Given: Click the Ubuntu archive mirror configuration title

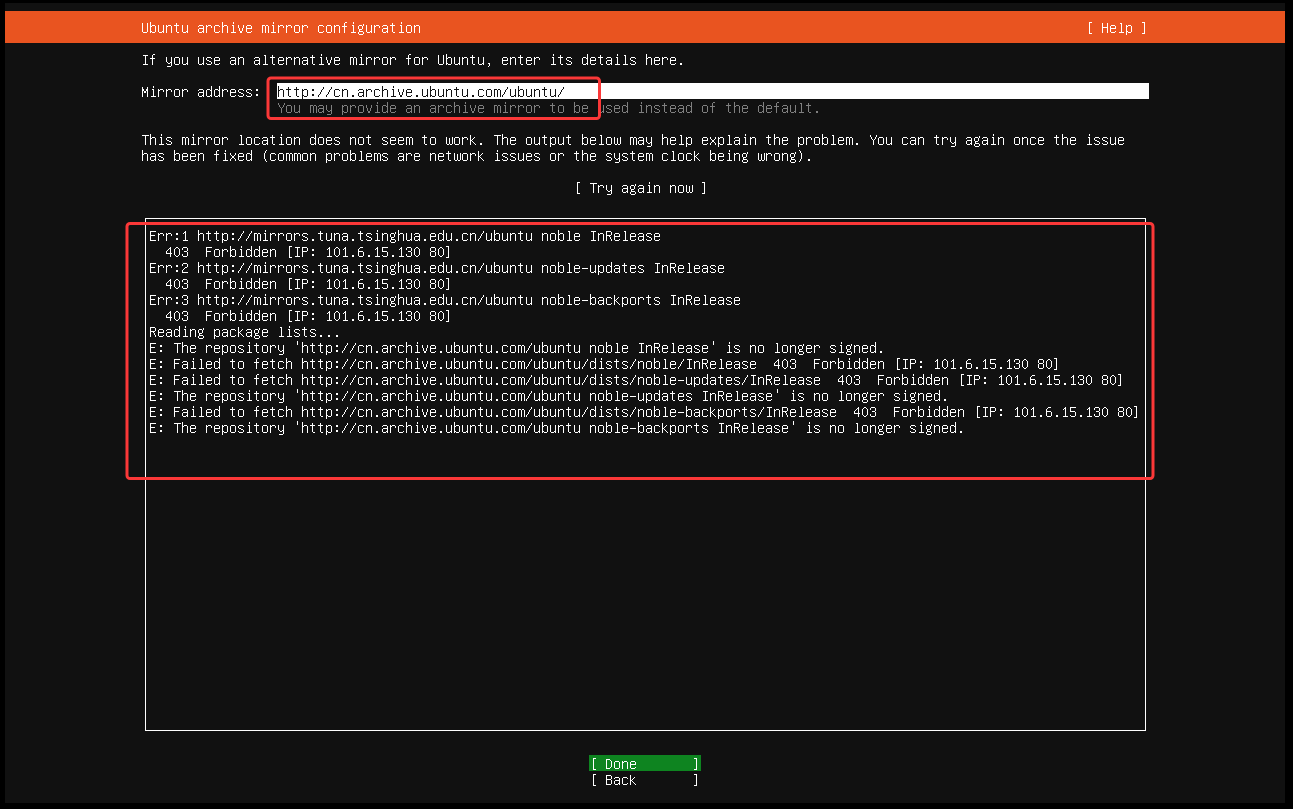Looking at the screenshot, I should 280,28.
